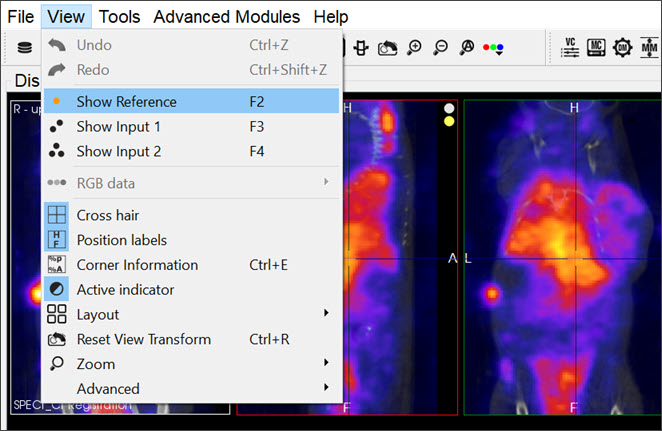Toggle Position labels on the view
The width and height of the screenshot is (662, 431).
(x=121, y=240)
